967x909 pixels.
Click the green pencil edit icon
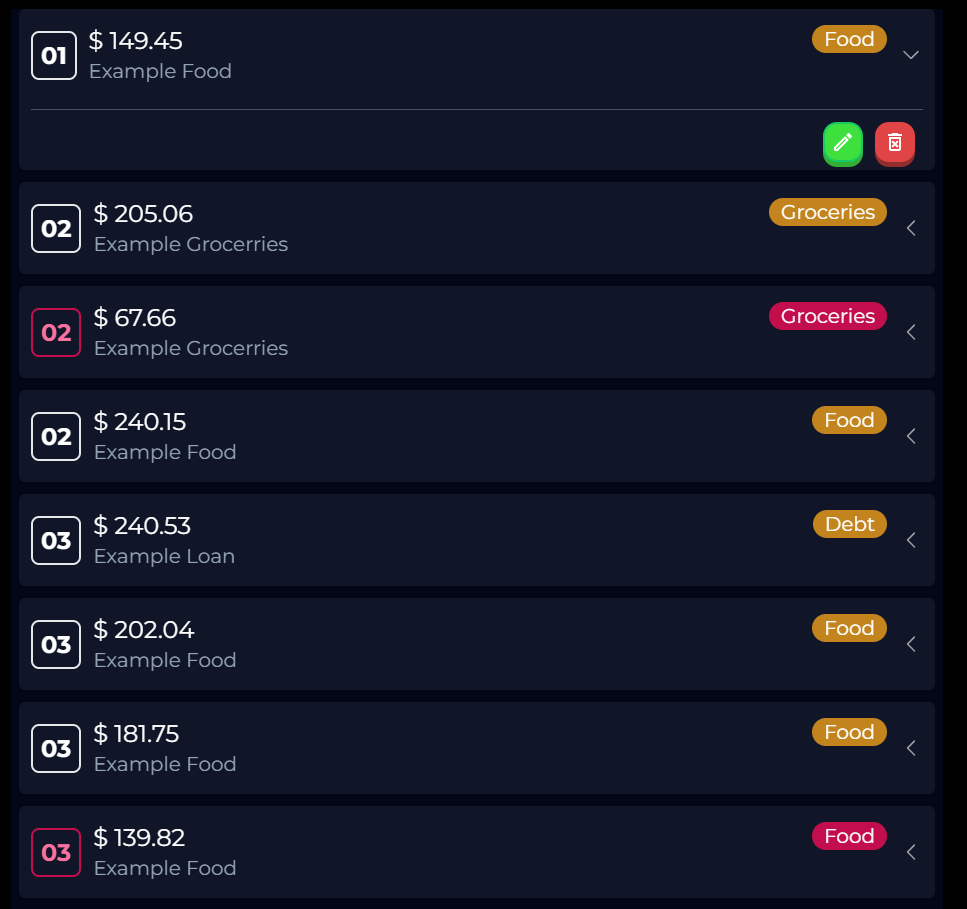click(842, 143)
